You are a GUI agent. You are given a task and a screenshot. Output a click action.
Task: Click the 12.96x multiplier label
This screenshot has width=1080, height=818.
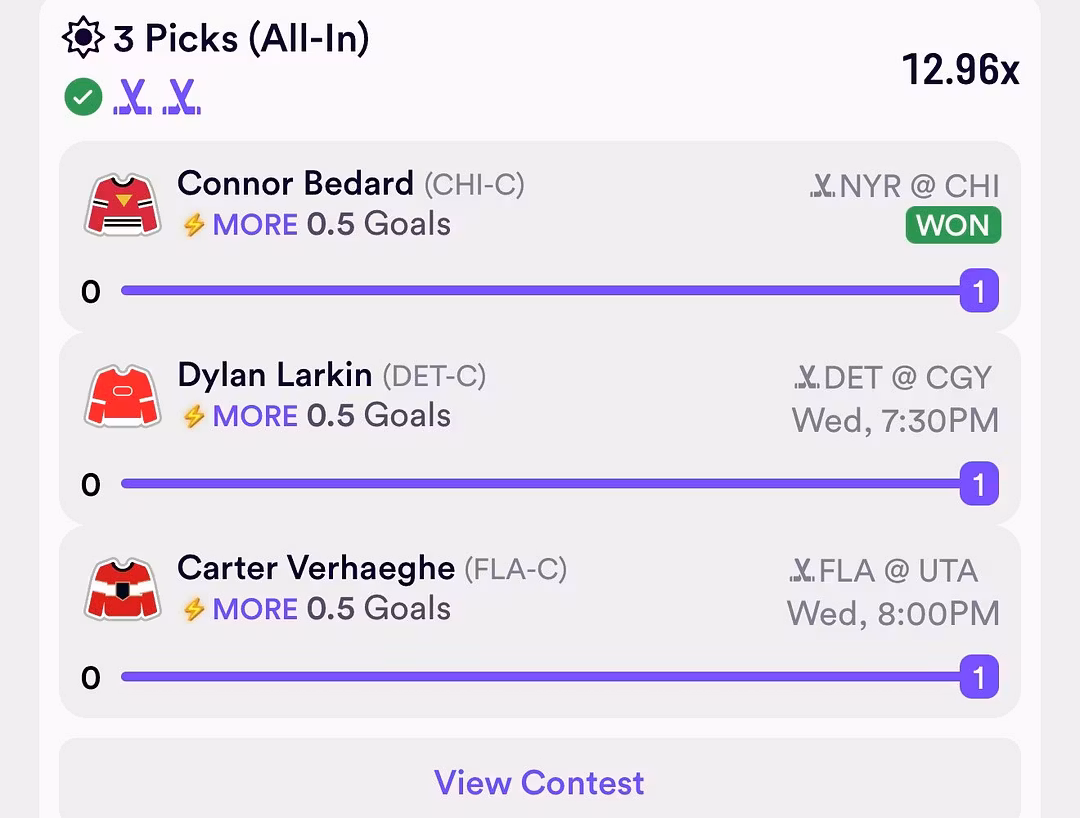tap(963, 70)
